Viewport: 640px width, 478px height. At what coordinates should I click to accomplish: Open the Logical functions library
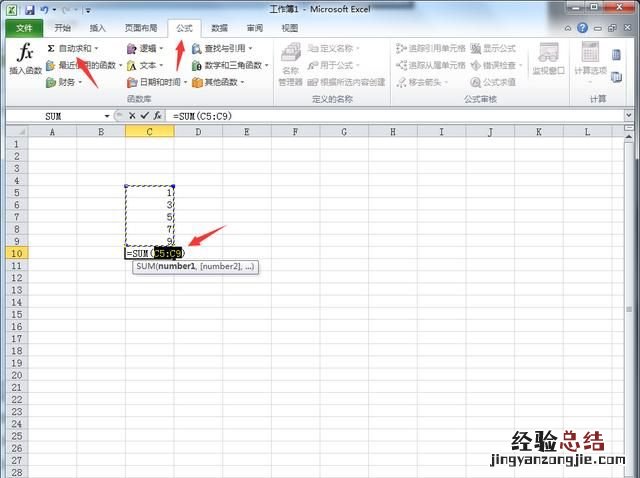tap(146, 48)
